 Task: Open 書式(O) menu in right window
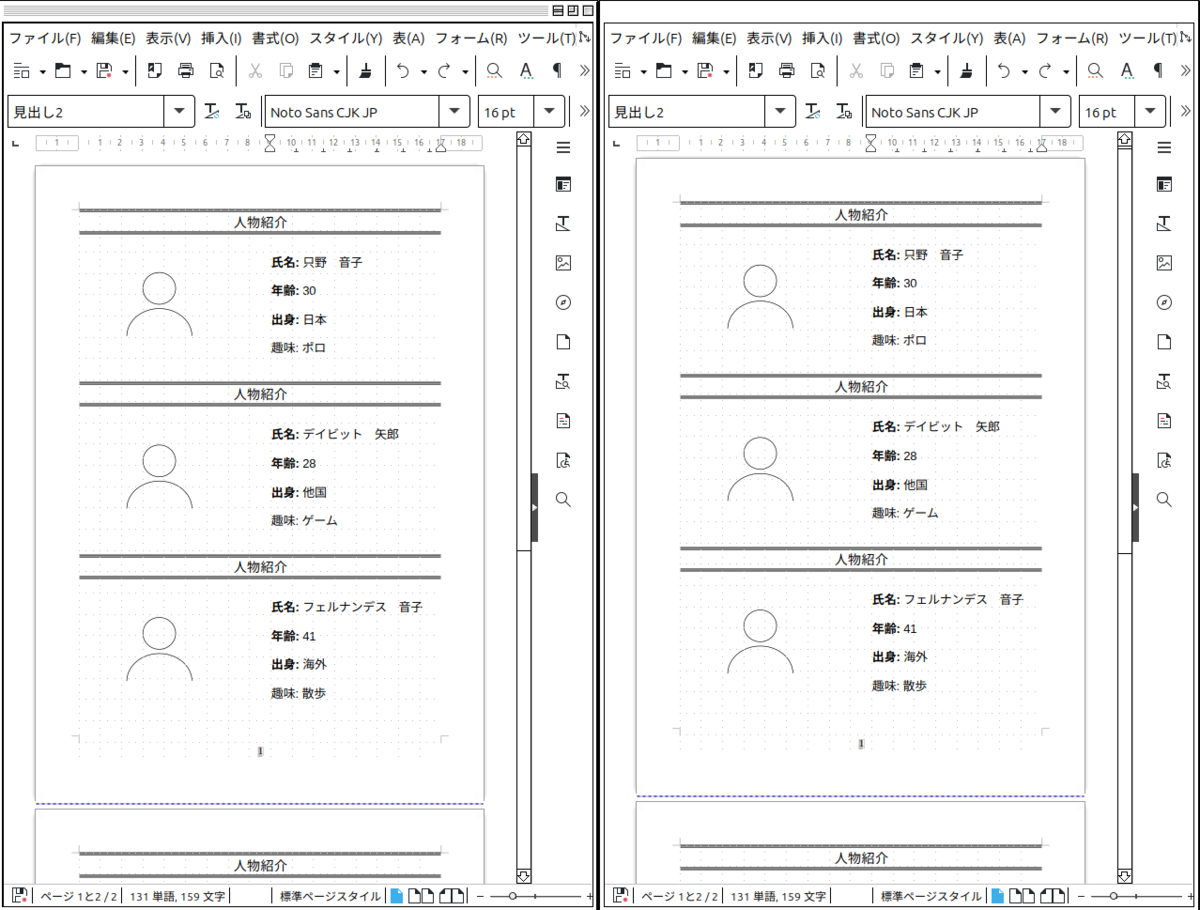point(876,38)
